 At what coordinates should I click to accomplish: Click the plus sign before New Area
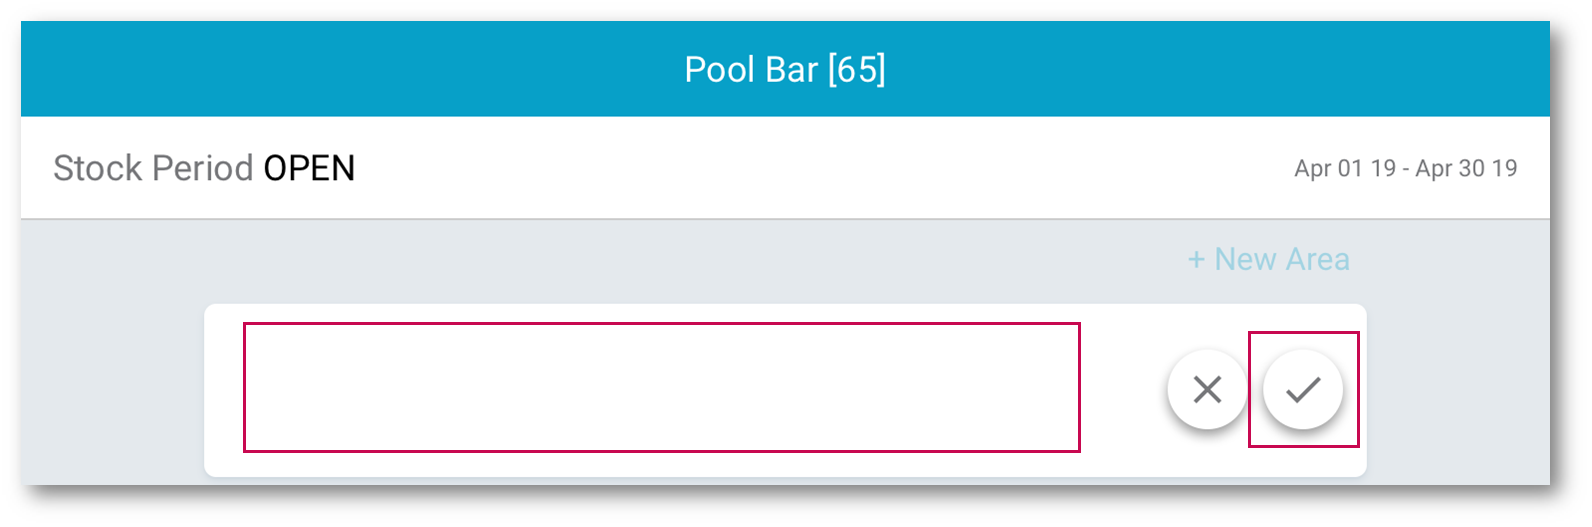coord(1196,260)
